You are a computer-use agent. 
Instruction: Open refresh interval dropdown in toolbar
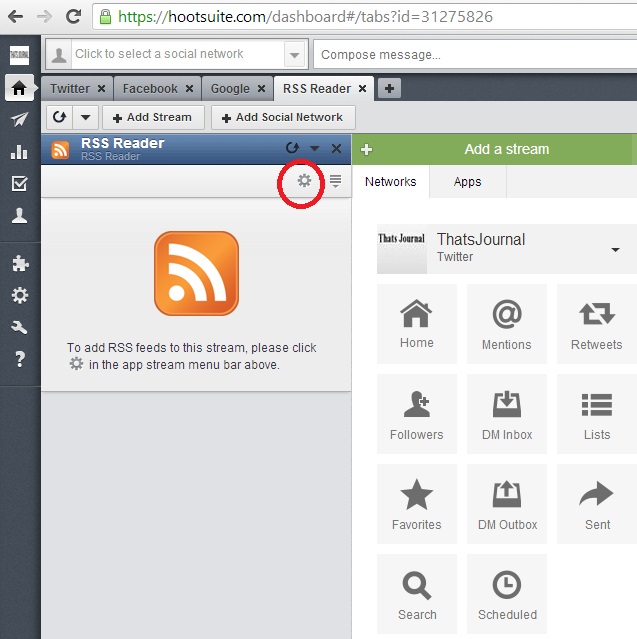tap(86, 117)
